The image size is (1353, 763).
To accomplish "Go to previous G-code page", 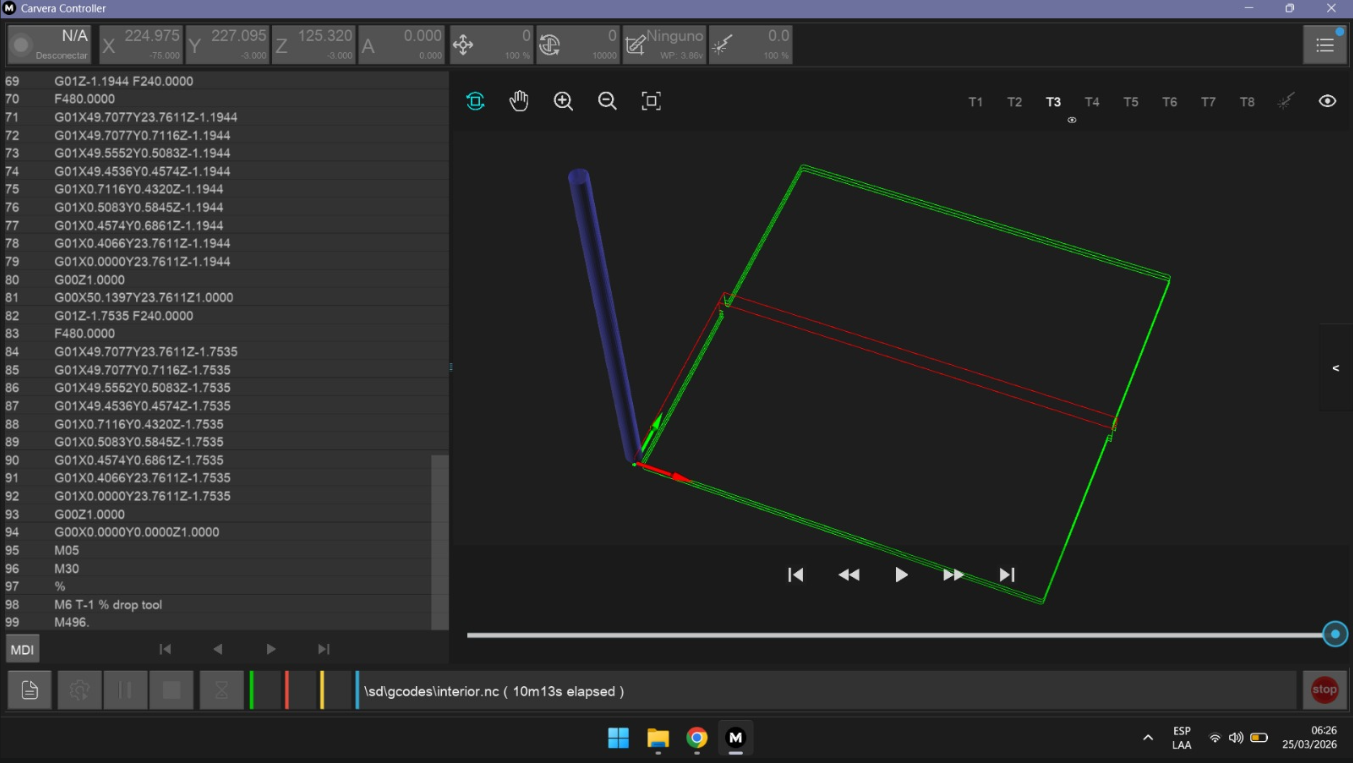I will pyautogui.click(x=218, y=649).
